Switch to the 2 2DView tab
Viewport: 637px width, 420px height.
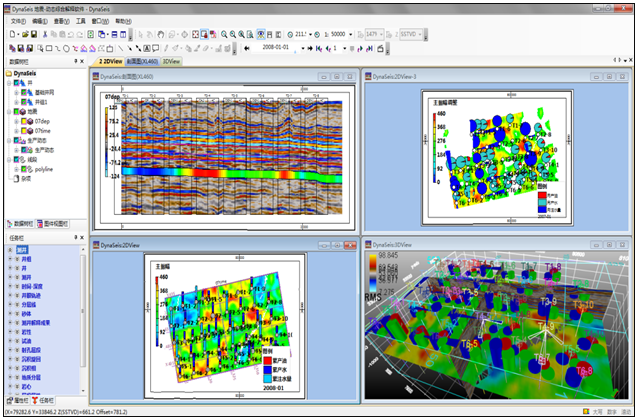point(109,61)
